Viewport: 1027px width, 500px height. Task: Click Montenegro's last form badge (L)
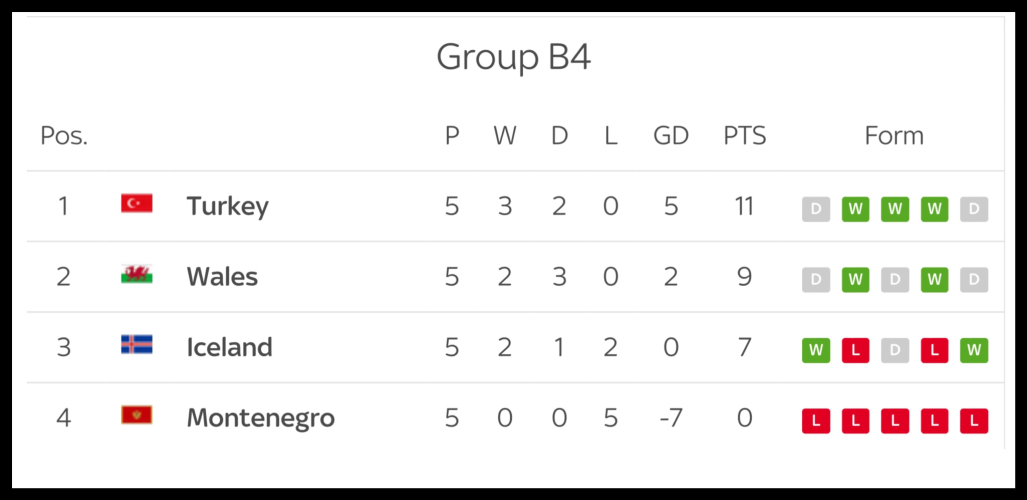(974, 421)
